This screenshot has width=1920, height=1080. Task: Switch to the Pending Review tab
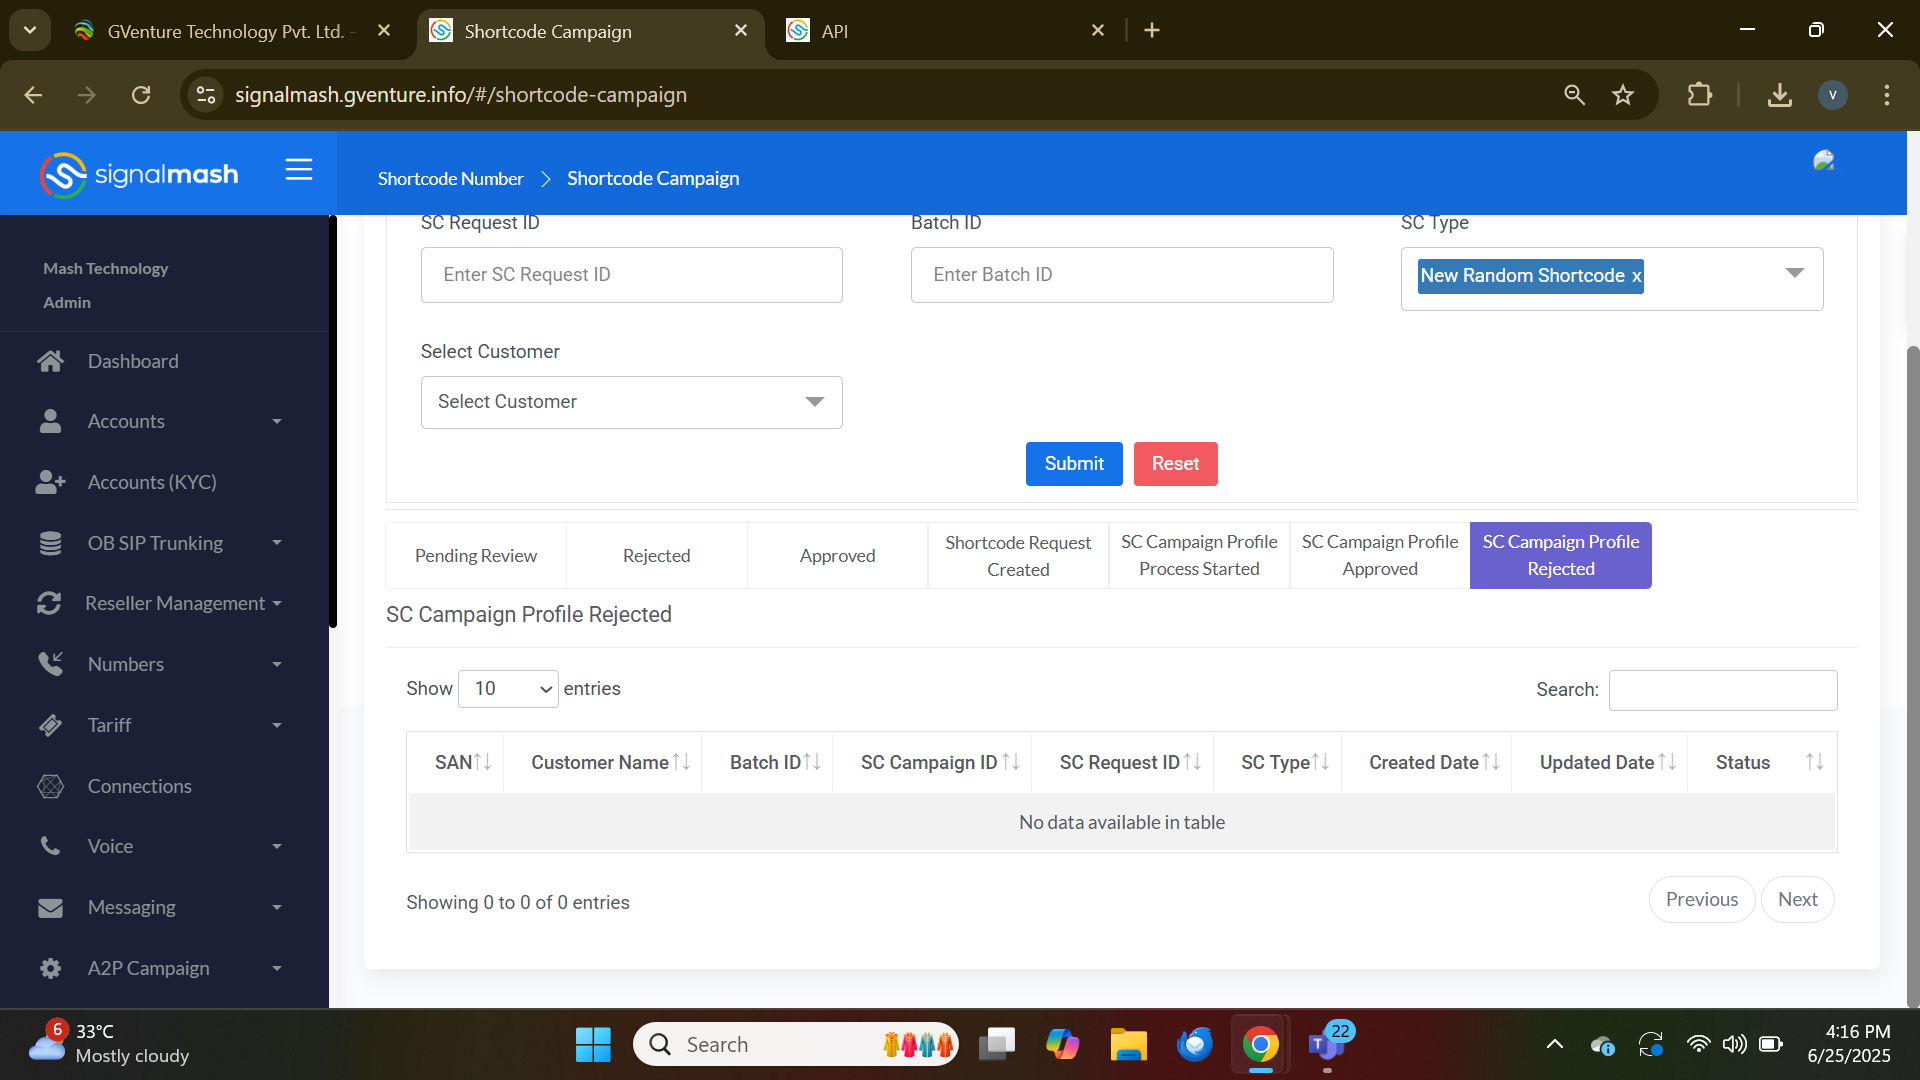point(476,556)
